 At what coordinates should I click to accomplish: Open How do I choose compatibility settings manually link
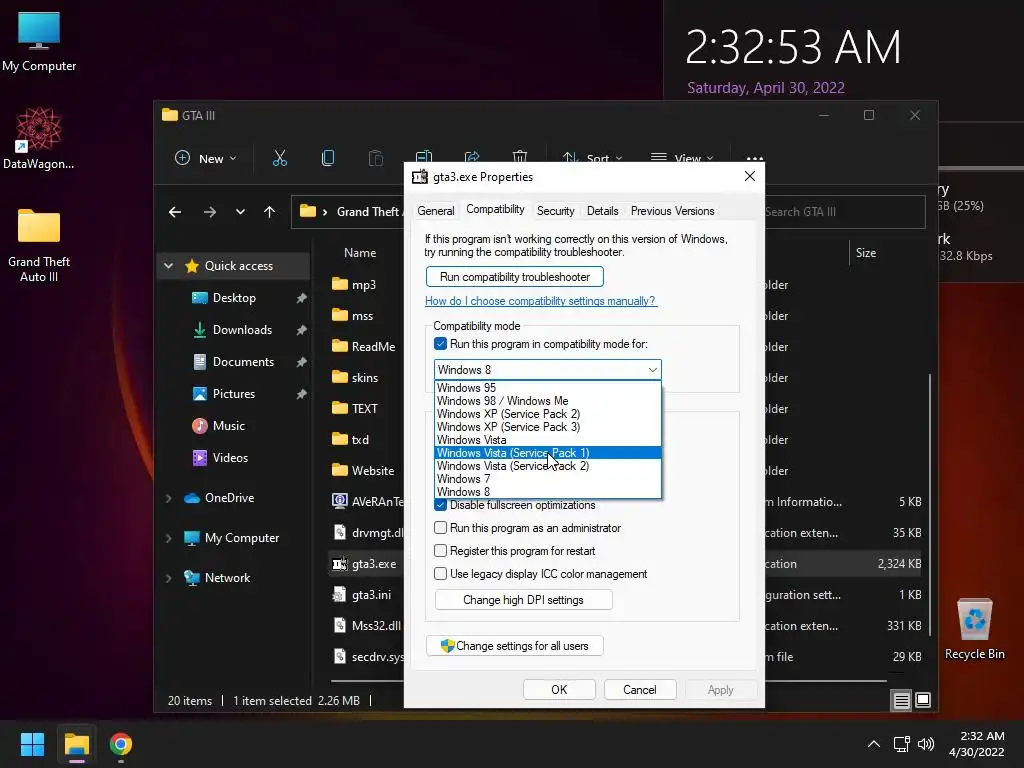pos(541,301)
